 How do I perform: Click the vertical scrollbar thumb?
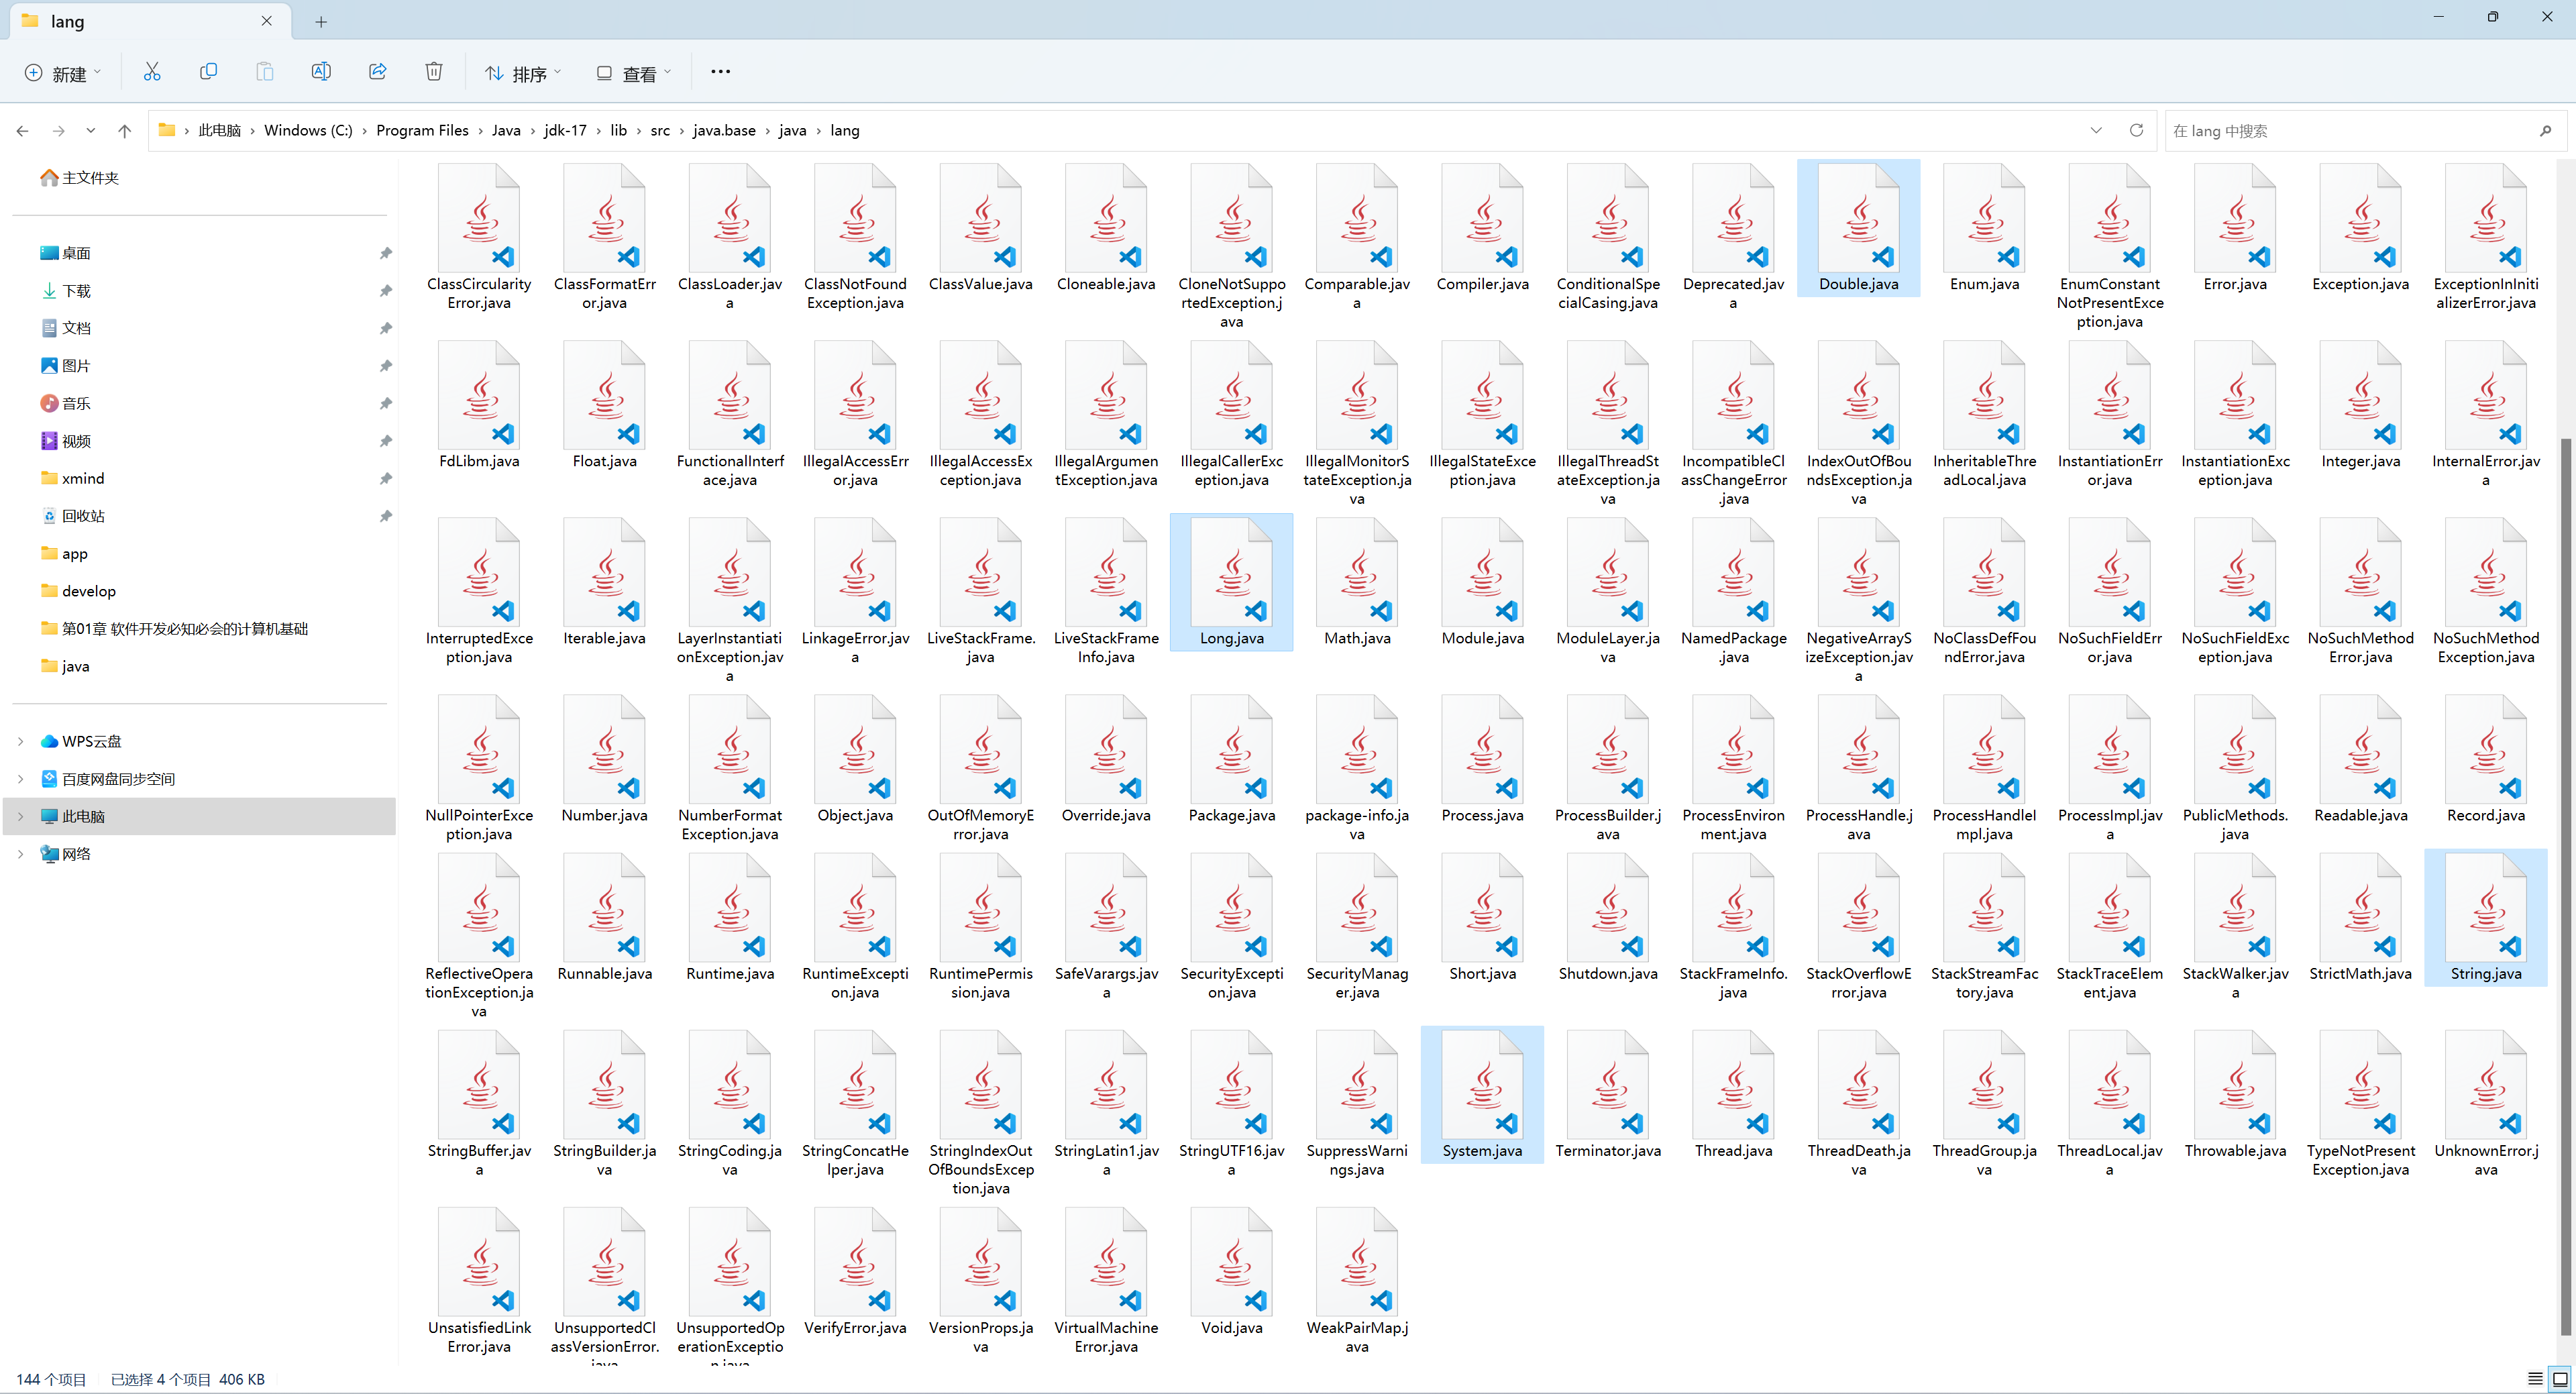tap(2565, 887)
